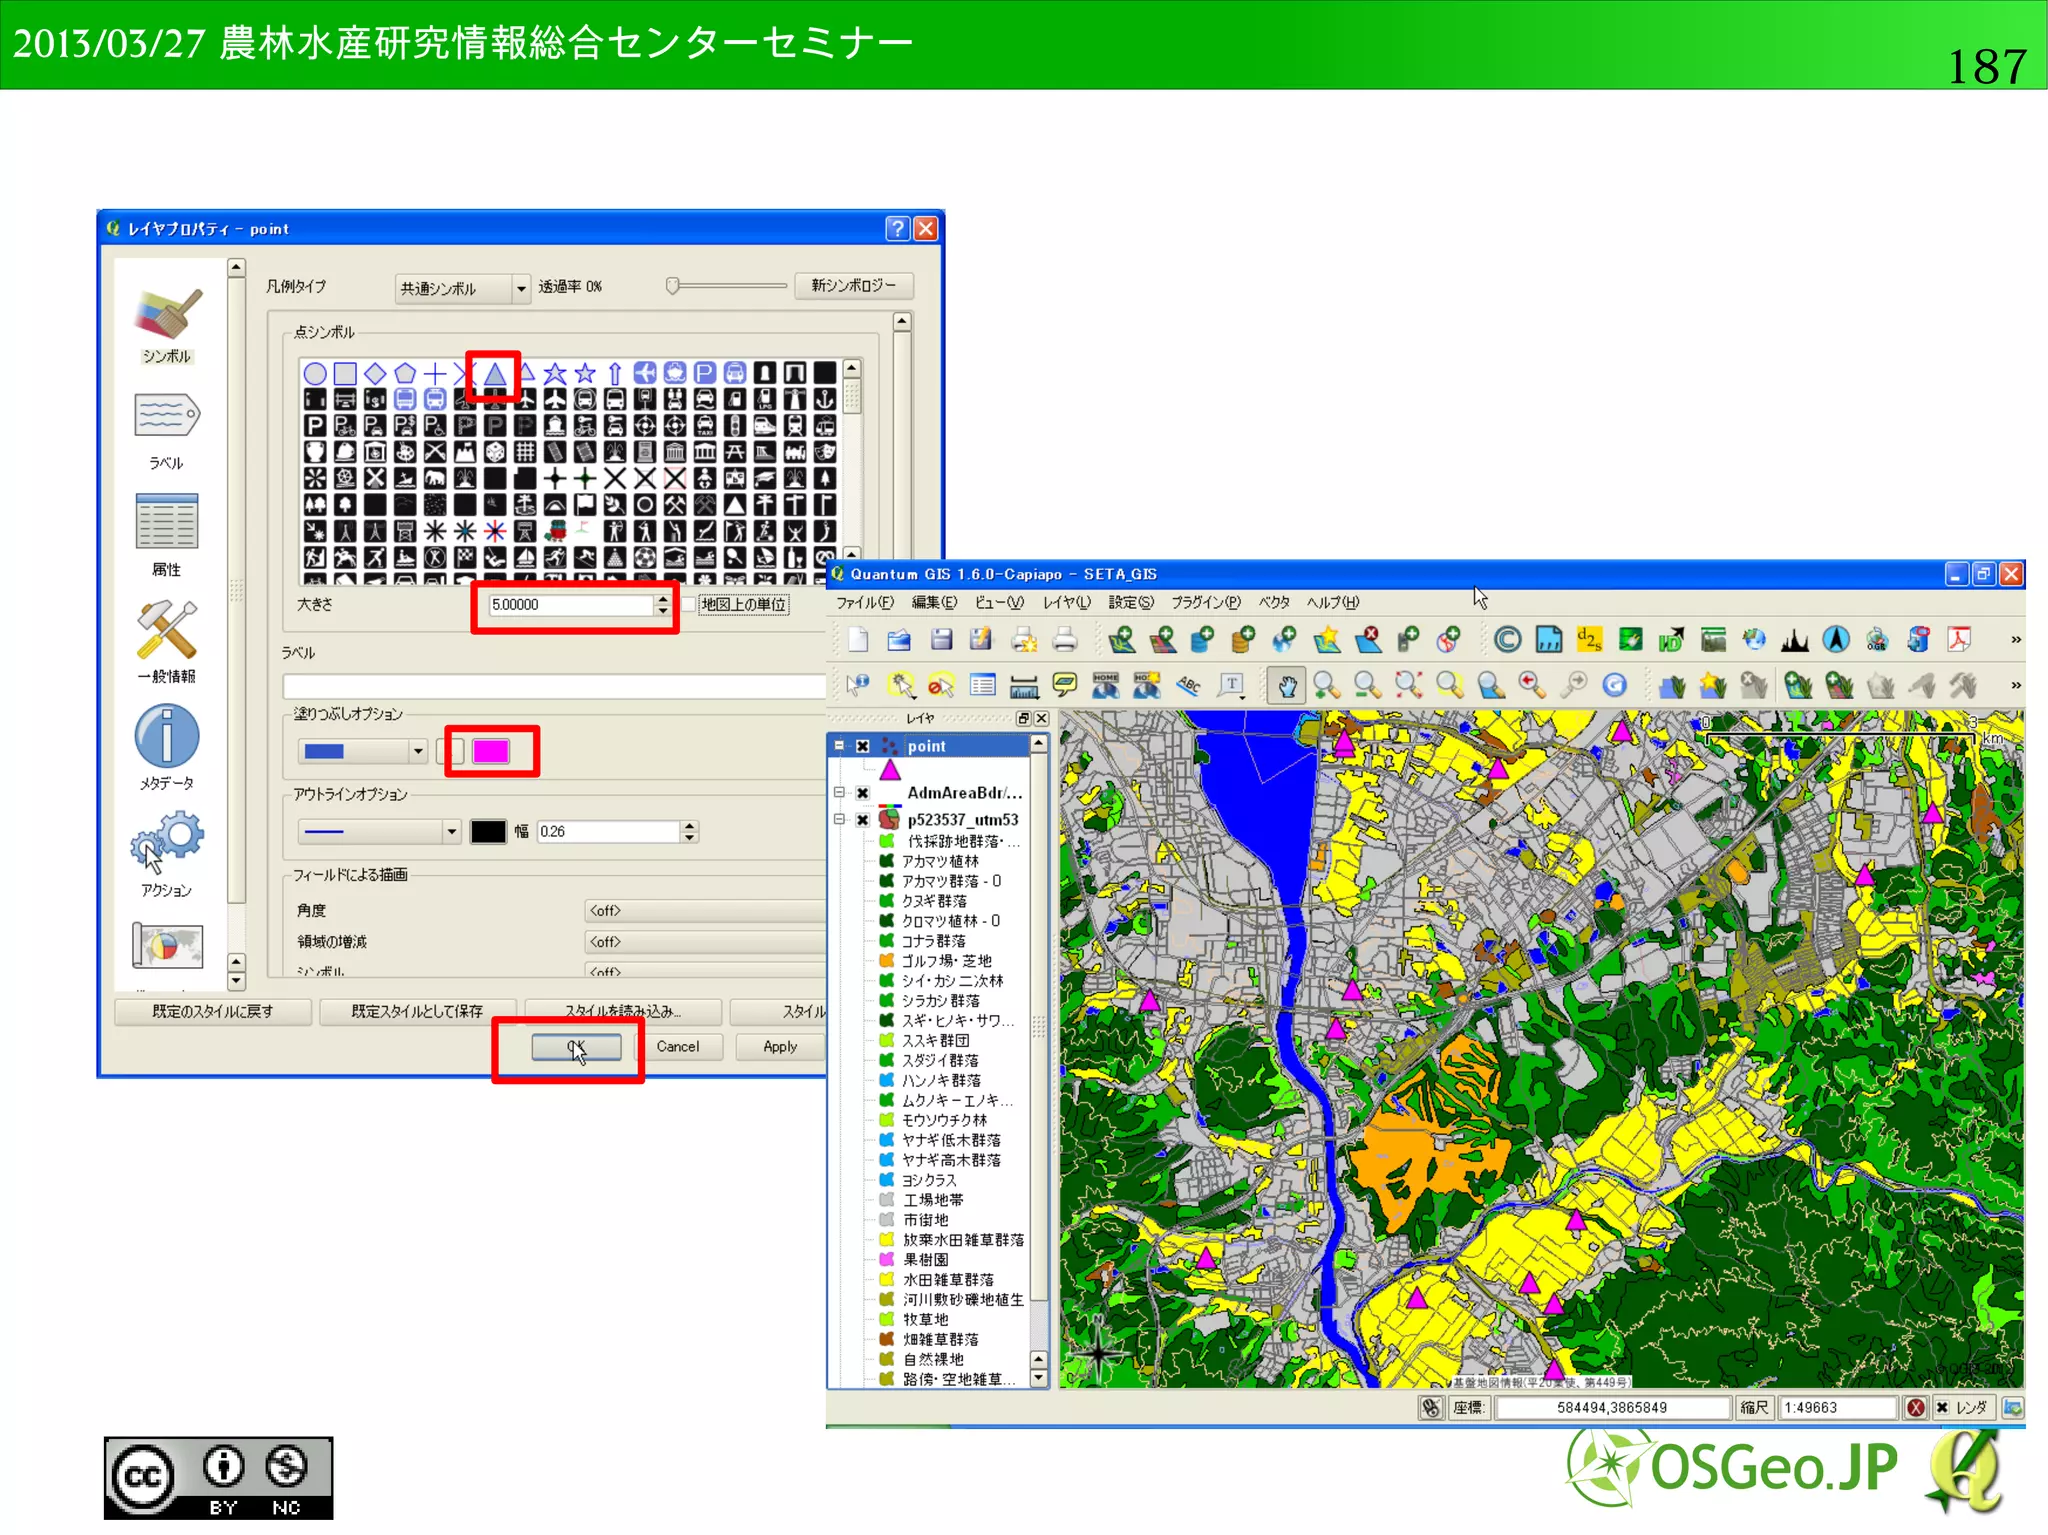Image resolution: width=2048 pixels, height=1535 pixels.
Task: Click the 新シンボロジー button
Action: click(x=853, y=286)
